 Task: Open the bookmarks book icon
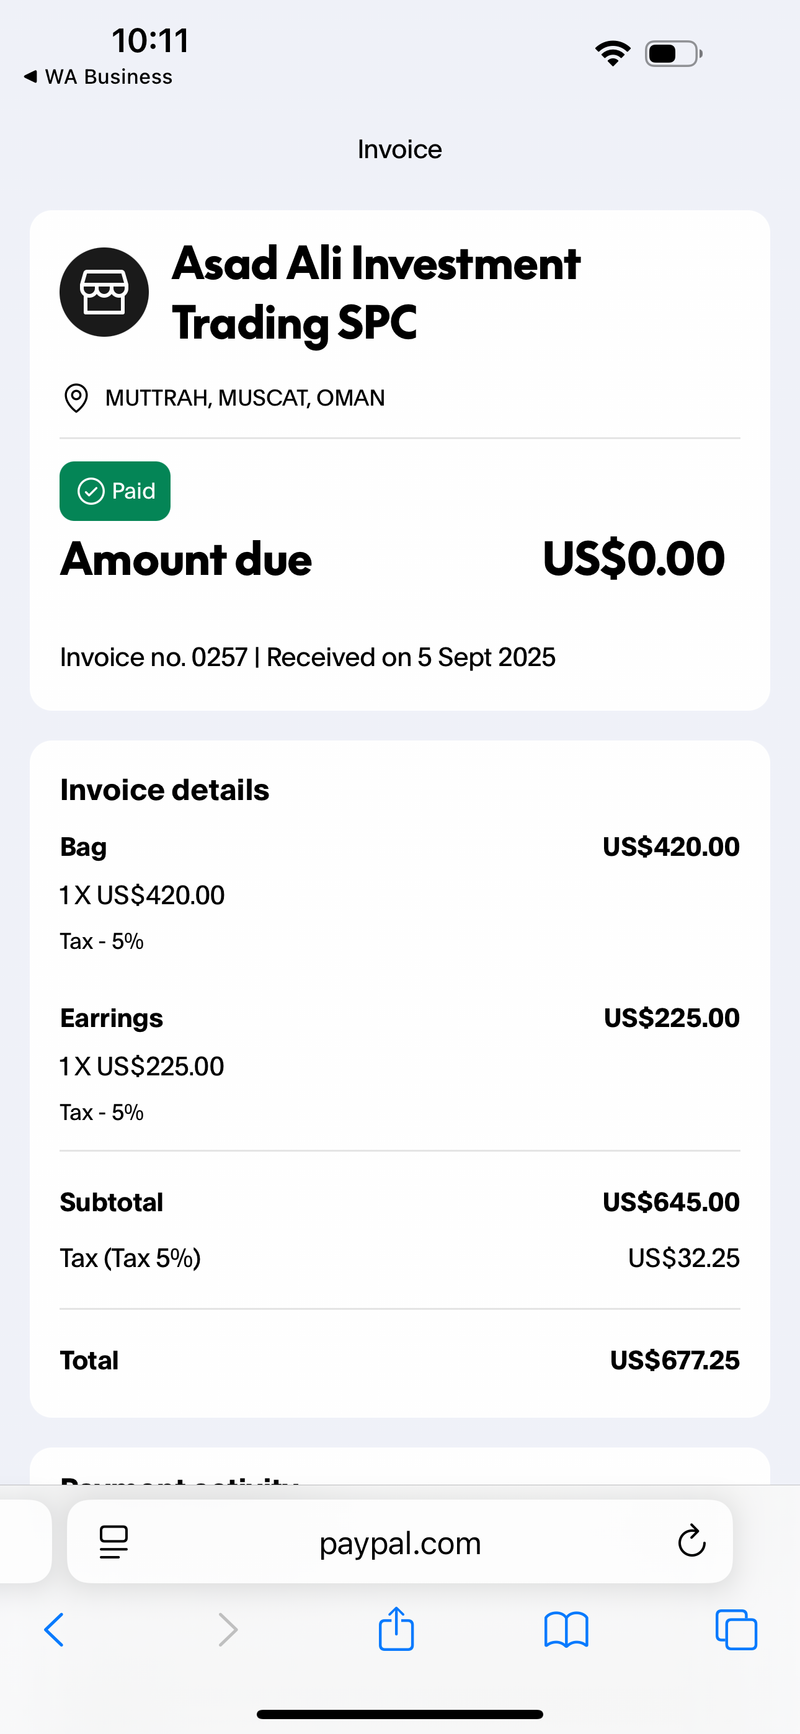[566, 1629]
